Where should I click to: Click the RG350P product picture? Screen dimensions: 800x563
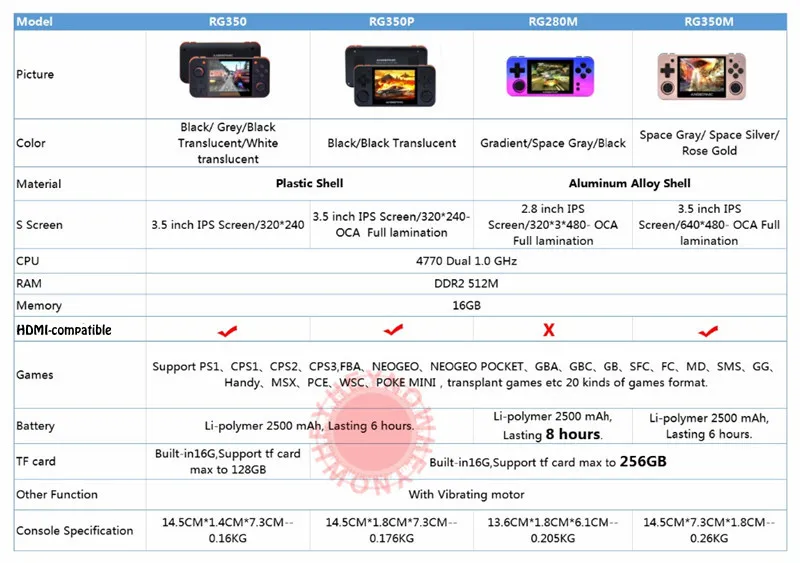pos(390,76)
